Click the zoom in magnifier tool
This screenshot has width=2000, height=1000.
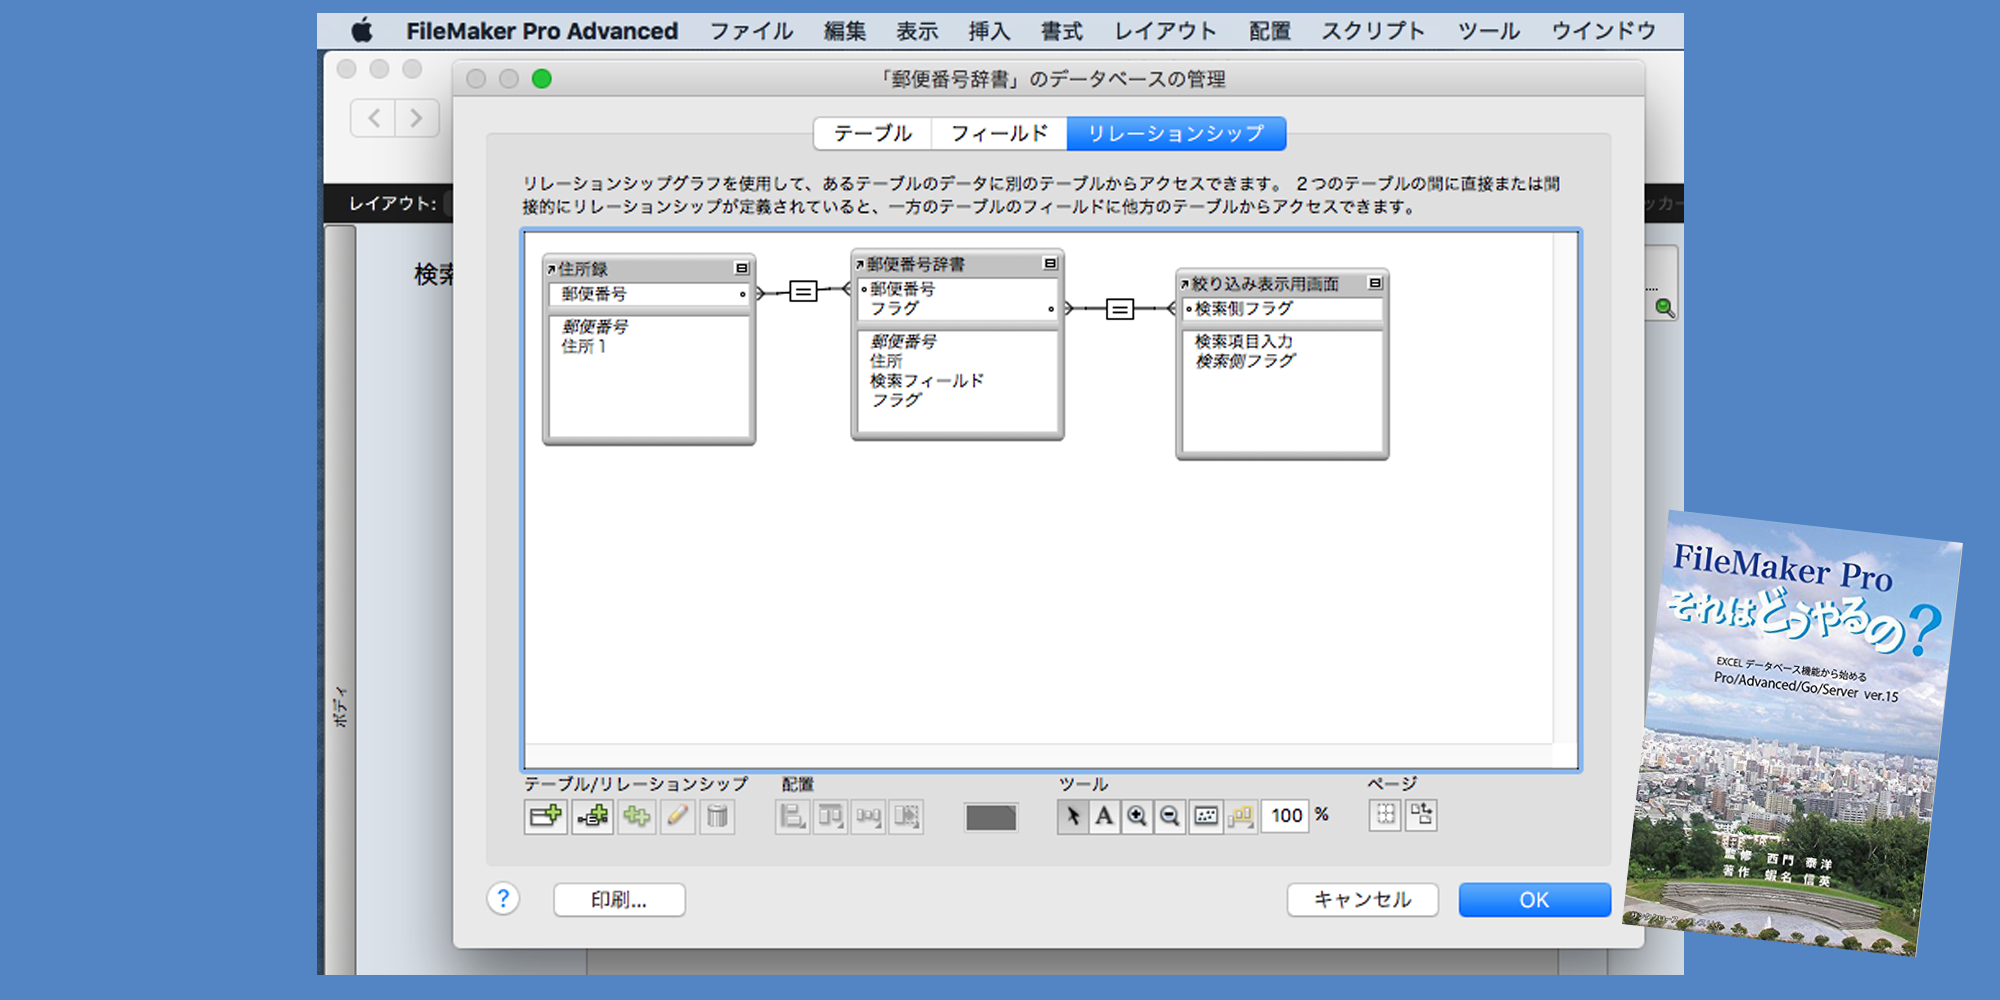(x=1137, y=817)
